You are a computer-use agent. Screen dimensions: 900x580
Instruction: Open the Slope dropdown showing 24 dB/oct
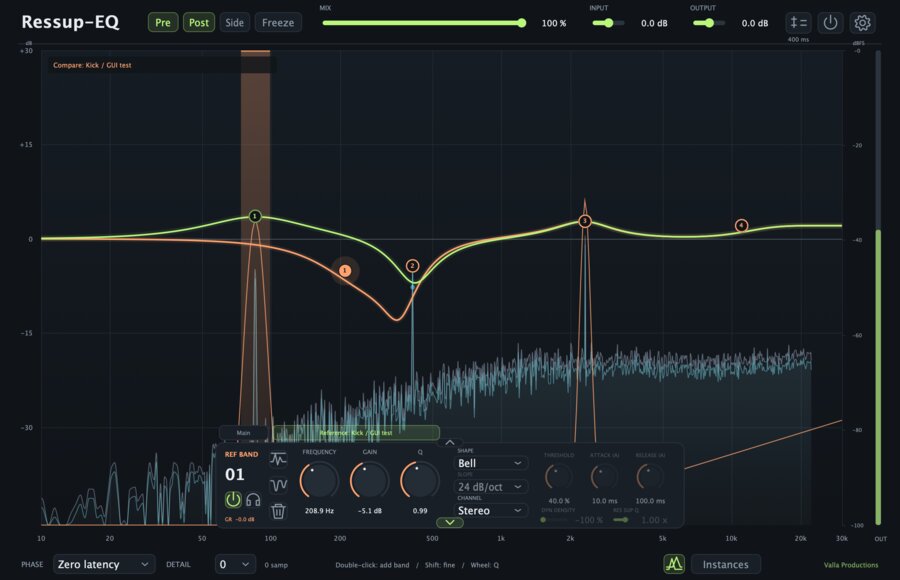pos(490,486)
